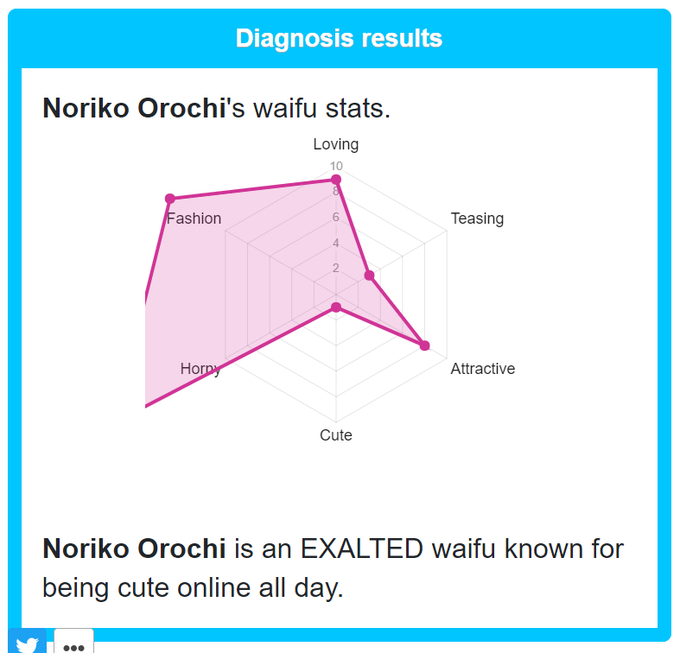This screenshot has width=680, height=653.
Task: Open the three-dots more sharing options button
Action: (x=74, y=643)
